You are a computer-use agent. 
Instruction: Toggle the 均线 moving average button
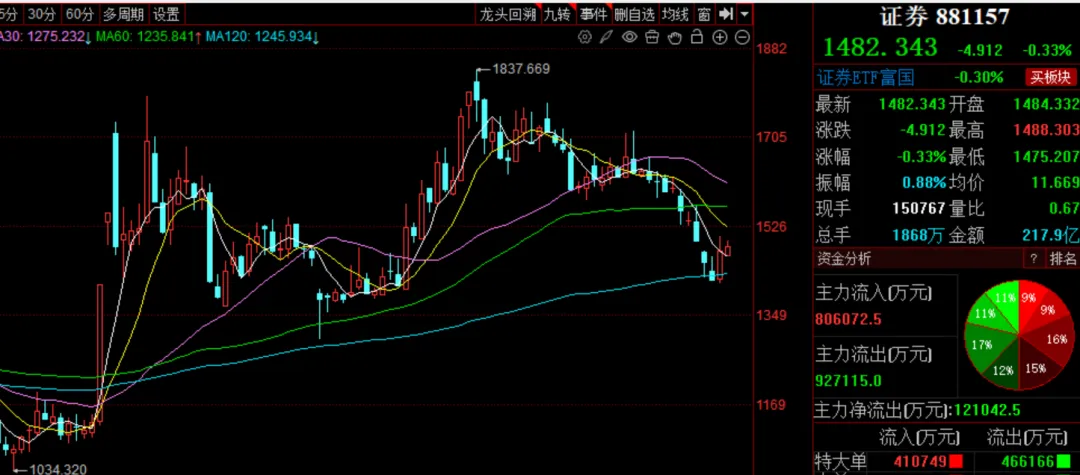tap(675, 14)
